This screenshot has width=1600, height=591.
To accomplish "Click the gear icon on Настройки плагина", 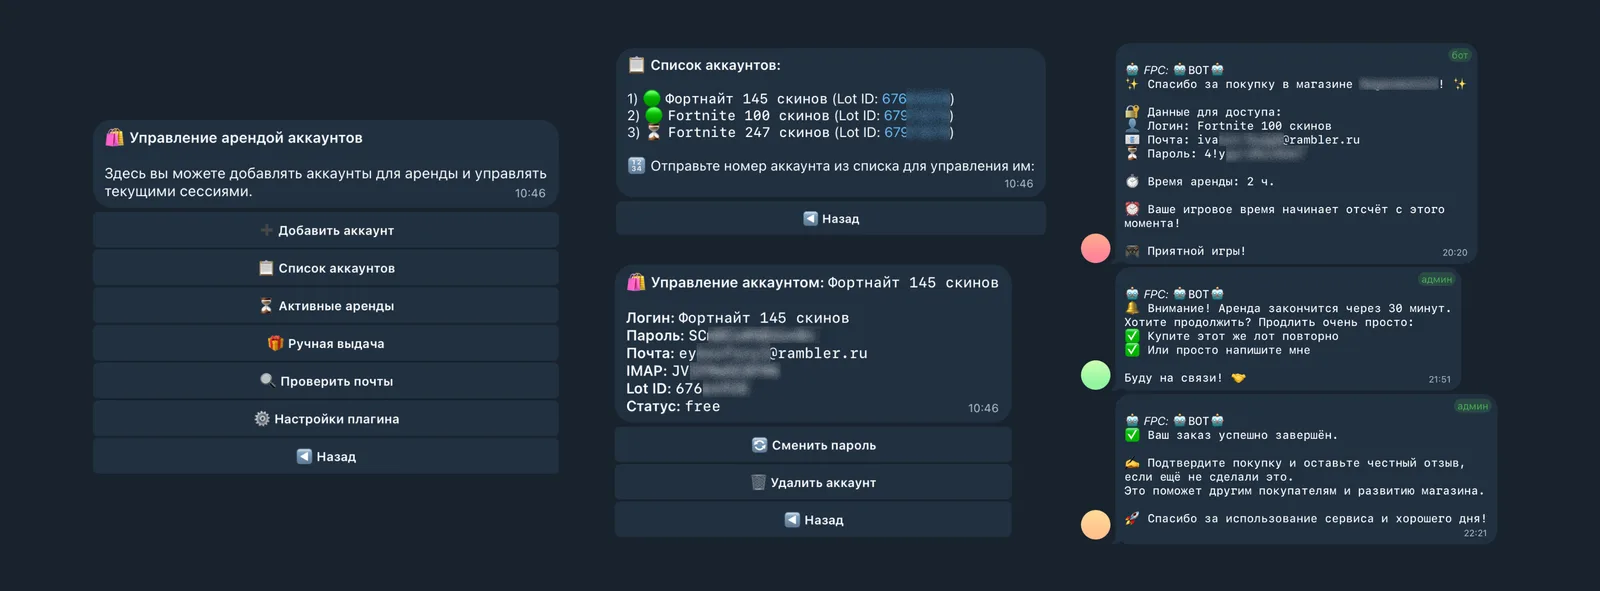I will [262, 419].
